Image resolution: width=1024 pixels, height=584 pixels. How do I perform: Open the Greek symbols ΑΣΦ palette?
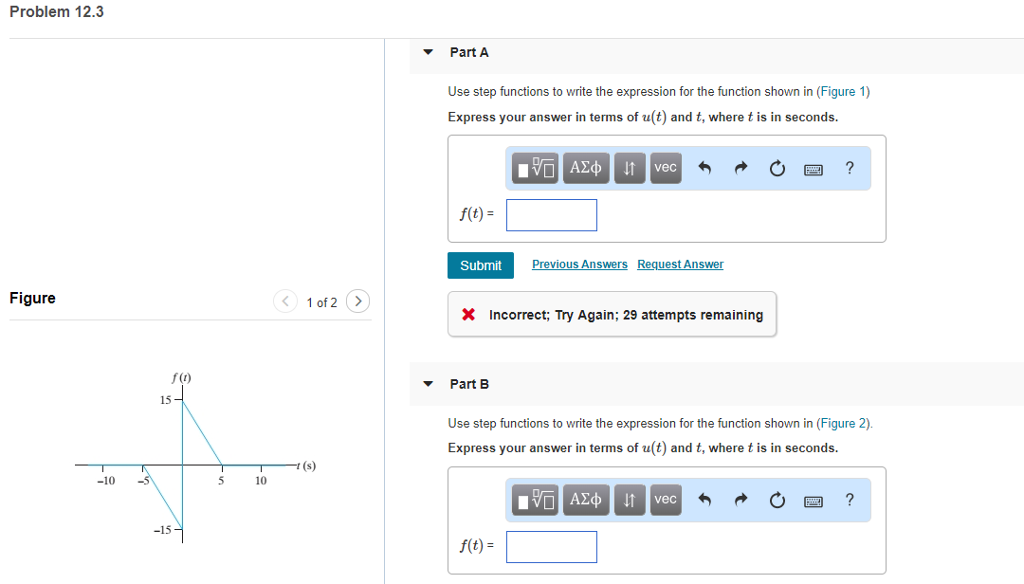(x=585, y=168)
